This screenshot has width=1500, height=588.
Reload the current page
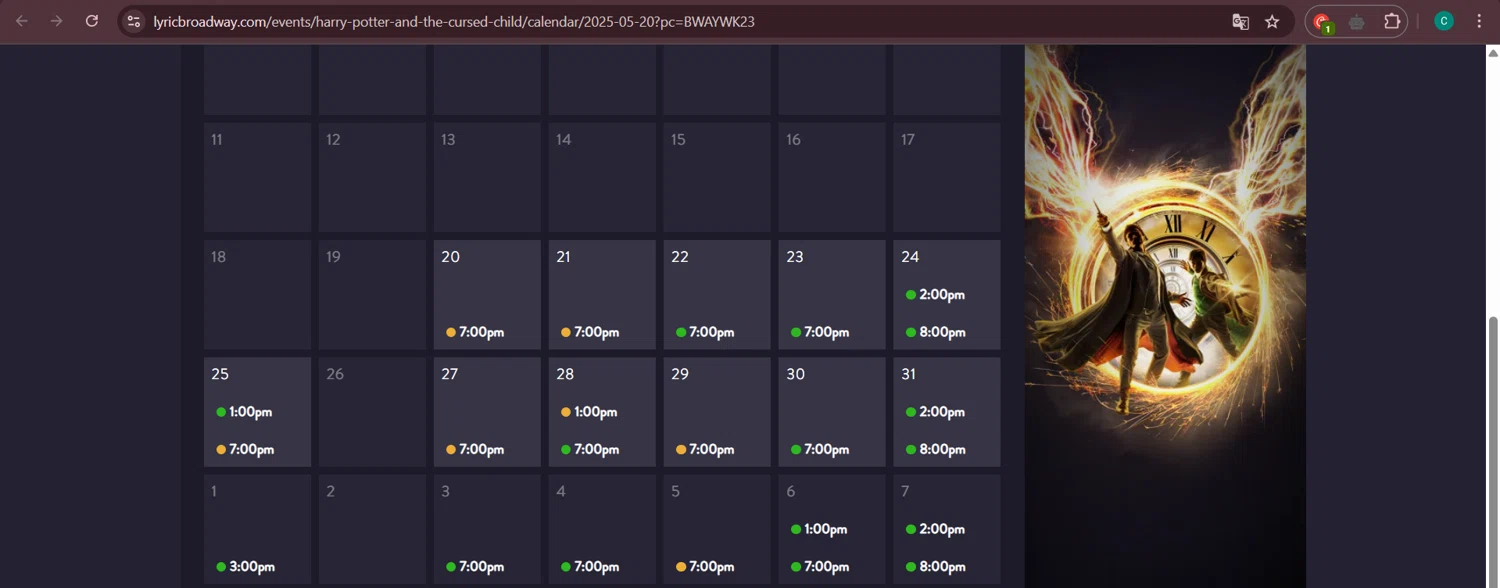[x=92, y=21]
